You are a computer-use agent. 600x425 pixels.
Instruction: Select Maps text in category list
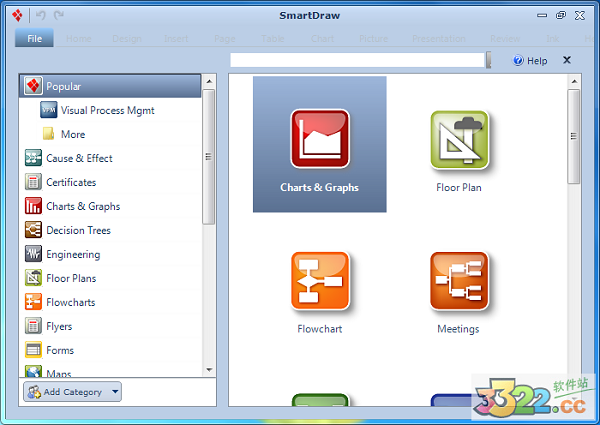pyautogui.click(x=59, y=373)
